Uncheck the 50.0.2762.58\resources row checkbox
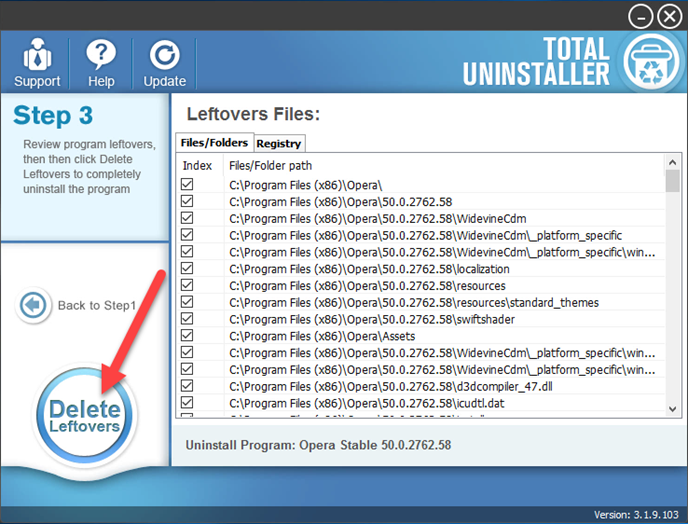Image resolution: width=688 pixels, height=524 pixels. pos(187,285)
